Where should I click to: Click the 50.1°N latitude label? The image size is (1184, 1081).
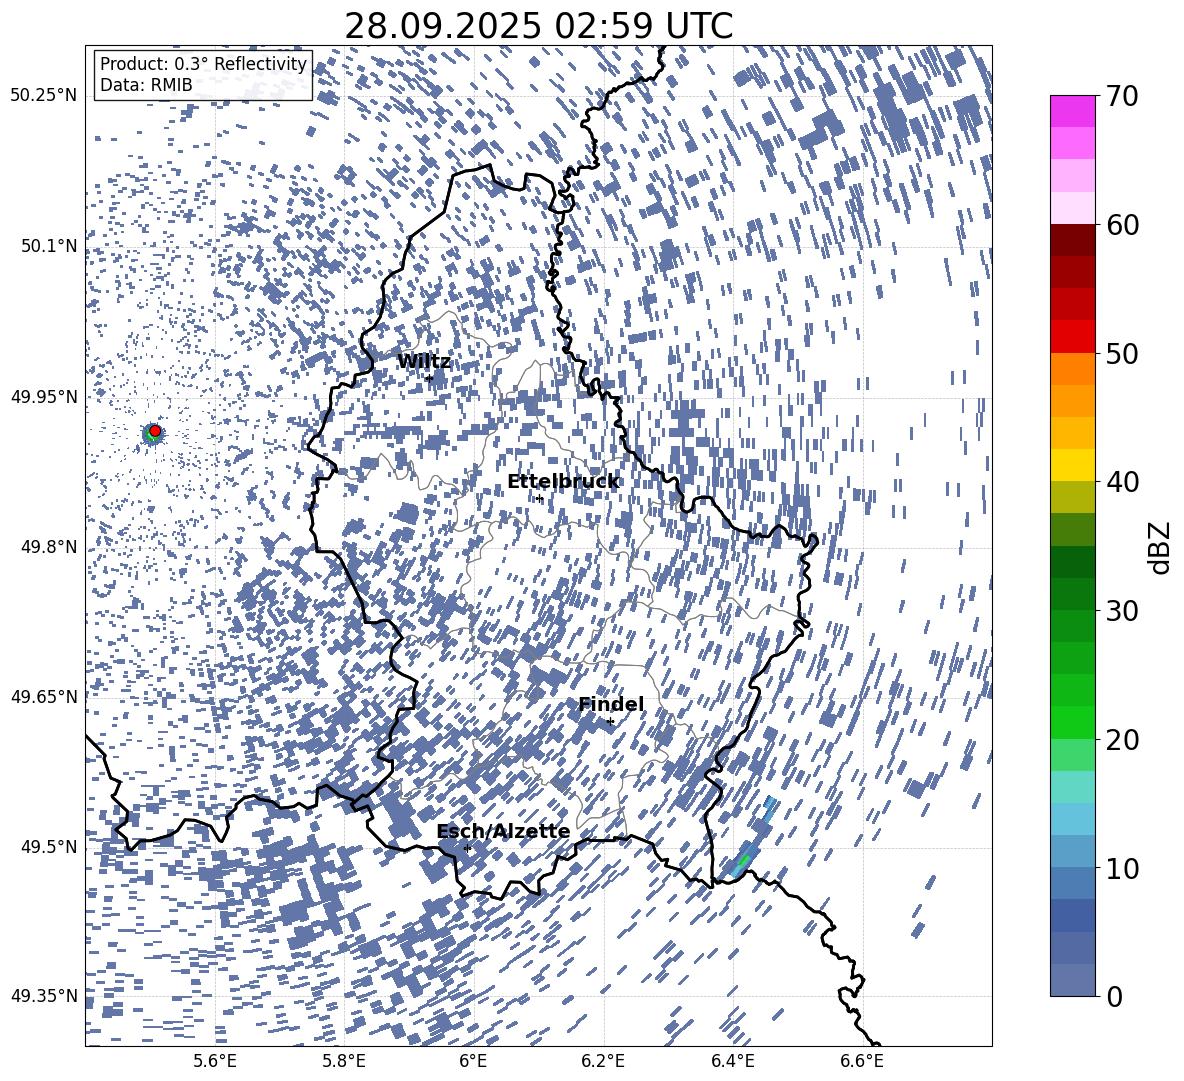[x=49, y=246]
